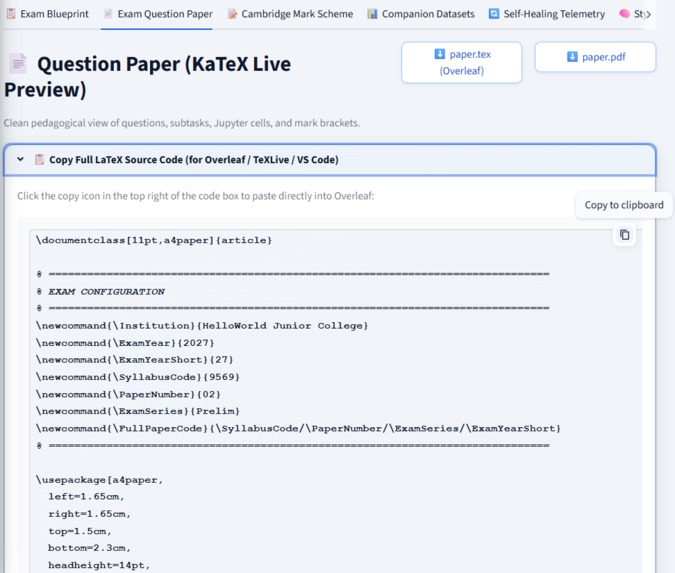Click the EXAM CONFIGURATION comment line
675x573 pixels.
100,291
